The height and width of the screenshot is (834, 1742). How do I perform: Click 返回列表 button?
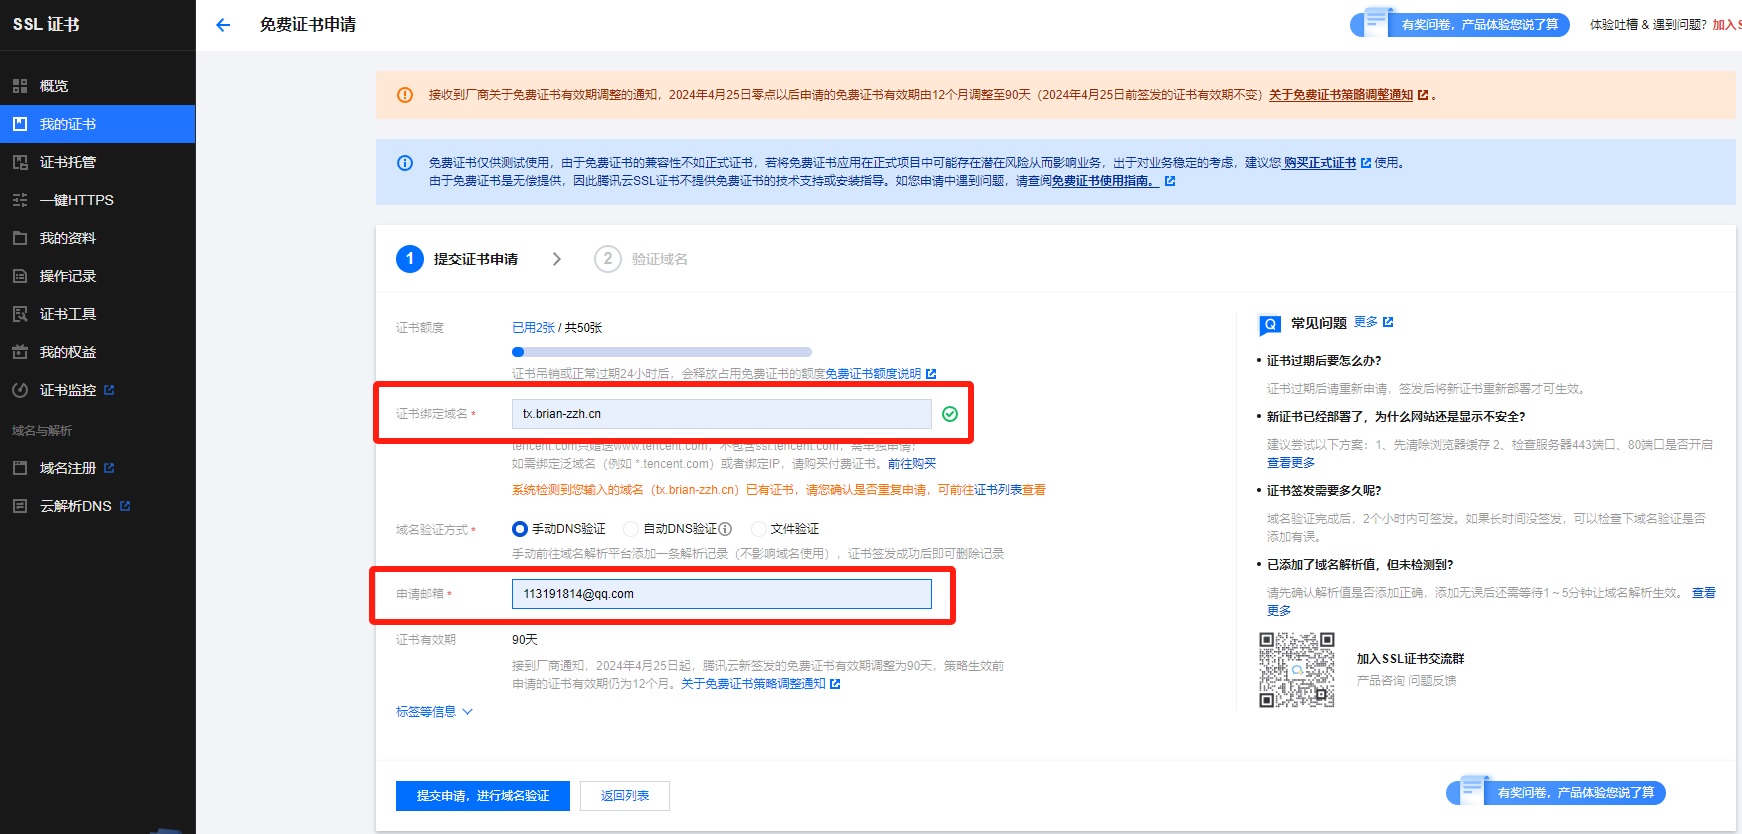(625, 796)
